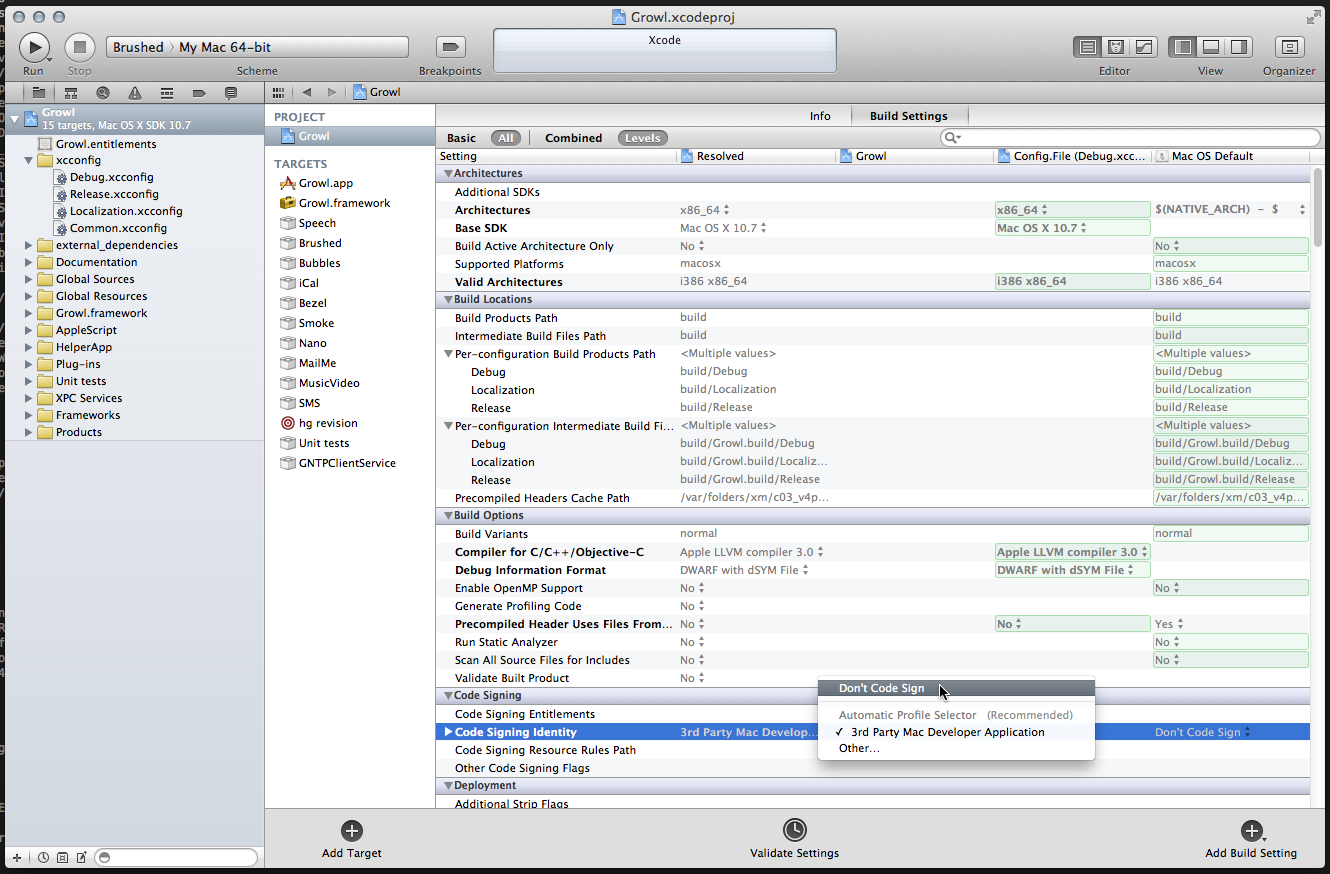Screen dimensions: 1330x874
Task: Click the Run button
Action: click(x=34, y=47)
